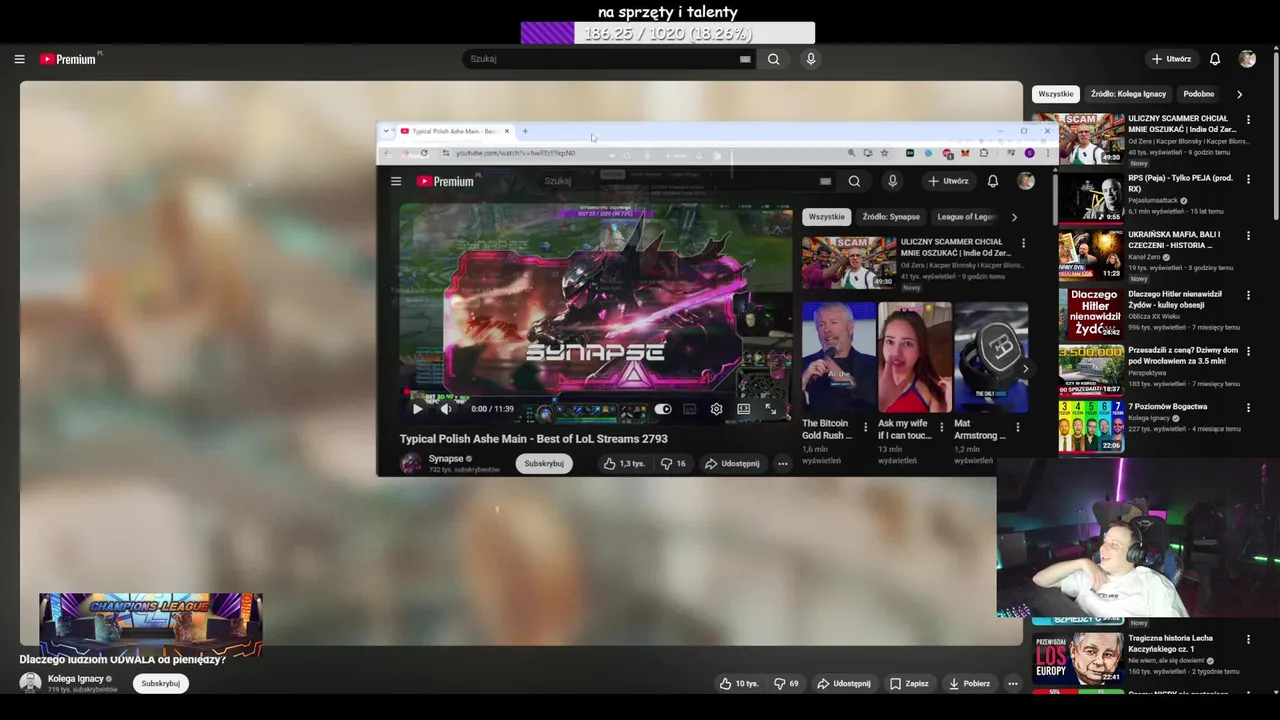
Task: Select the Typical Polish Ashe Main tab
Action: 455,131
